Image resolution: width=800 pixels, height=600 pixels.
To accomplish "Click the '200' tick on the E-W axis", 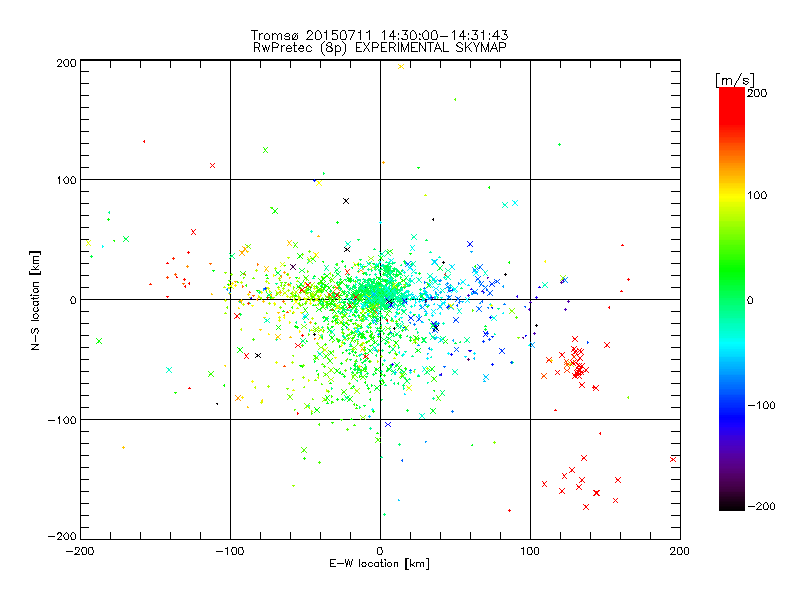I will tap(680, 551).
